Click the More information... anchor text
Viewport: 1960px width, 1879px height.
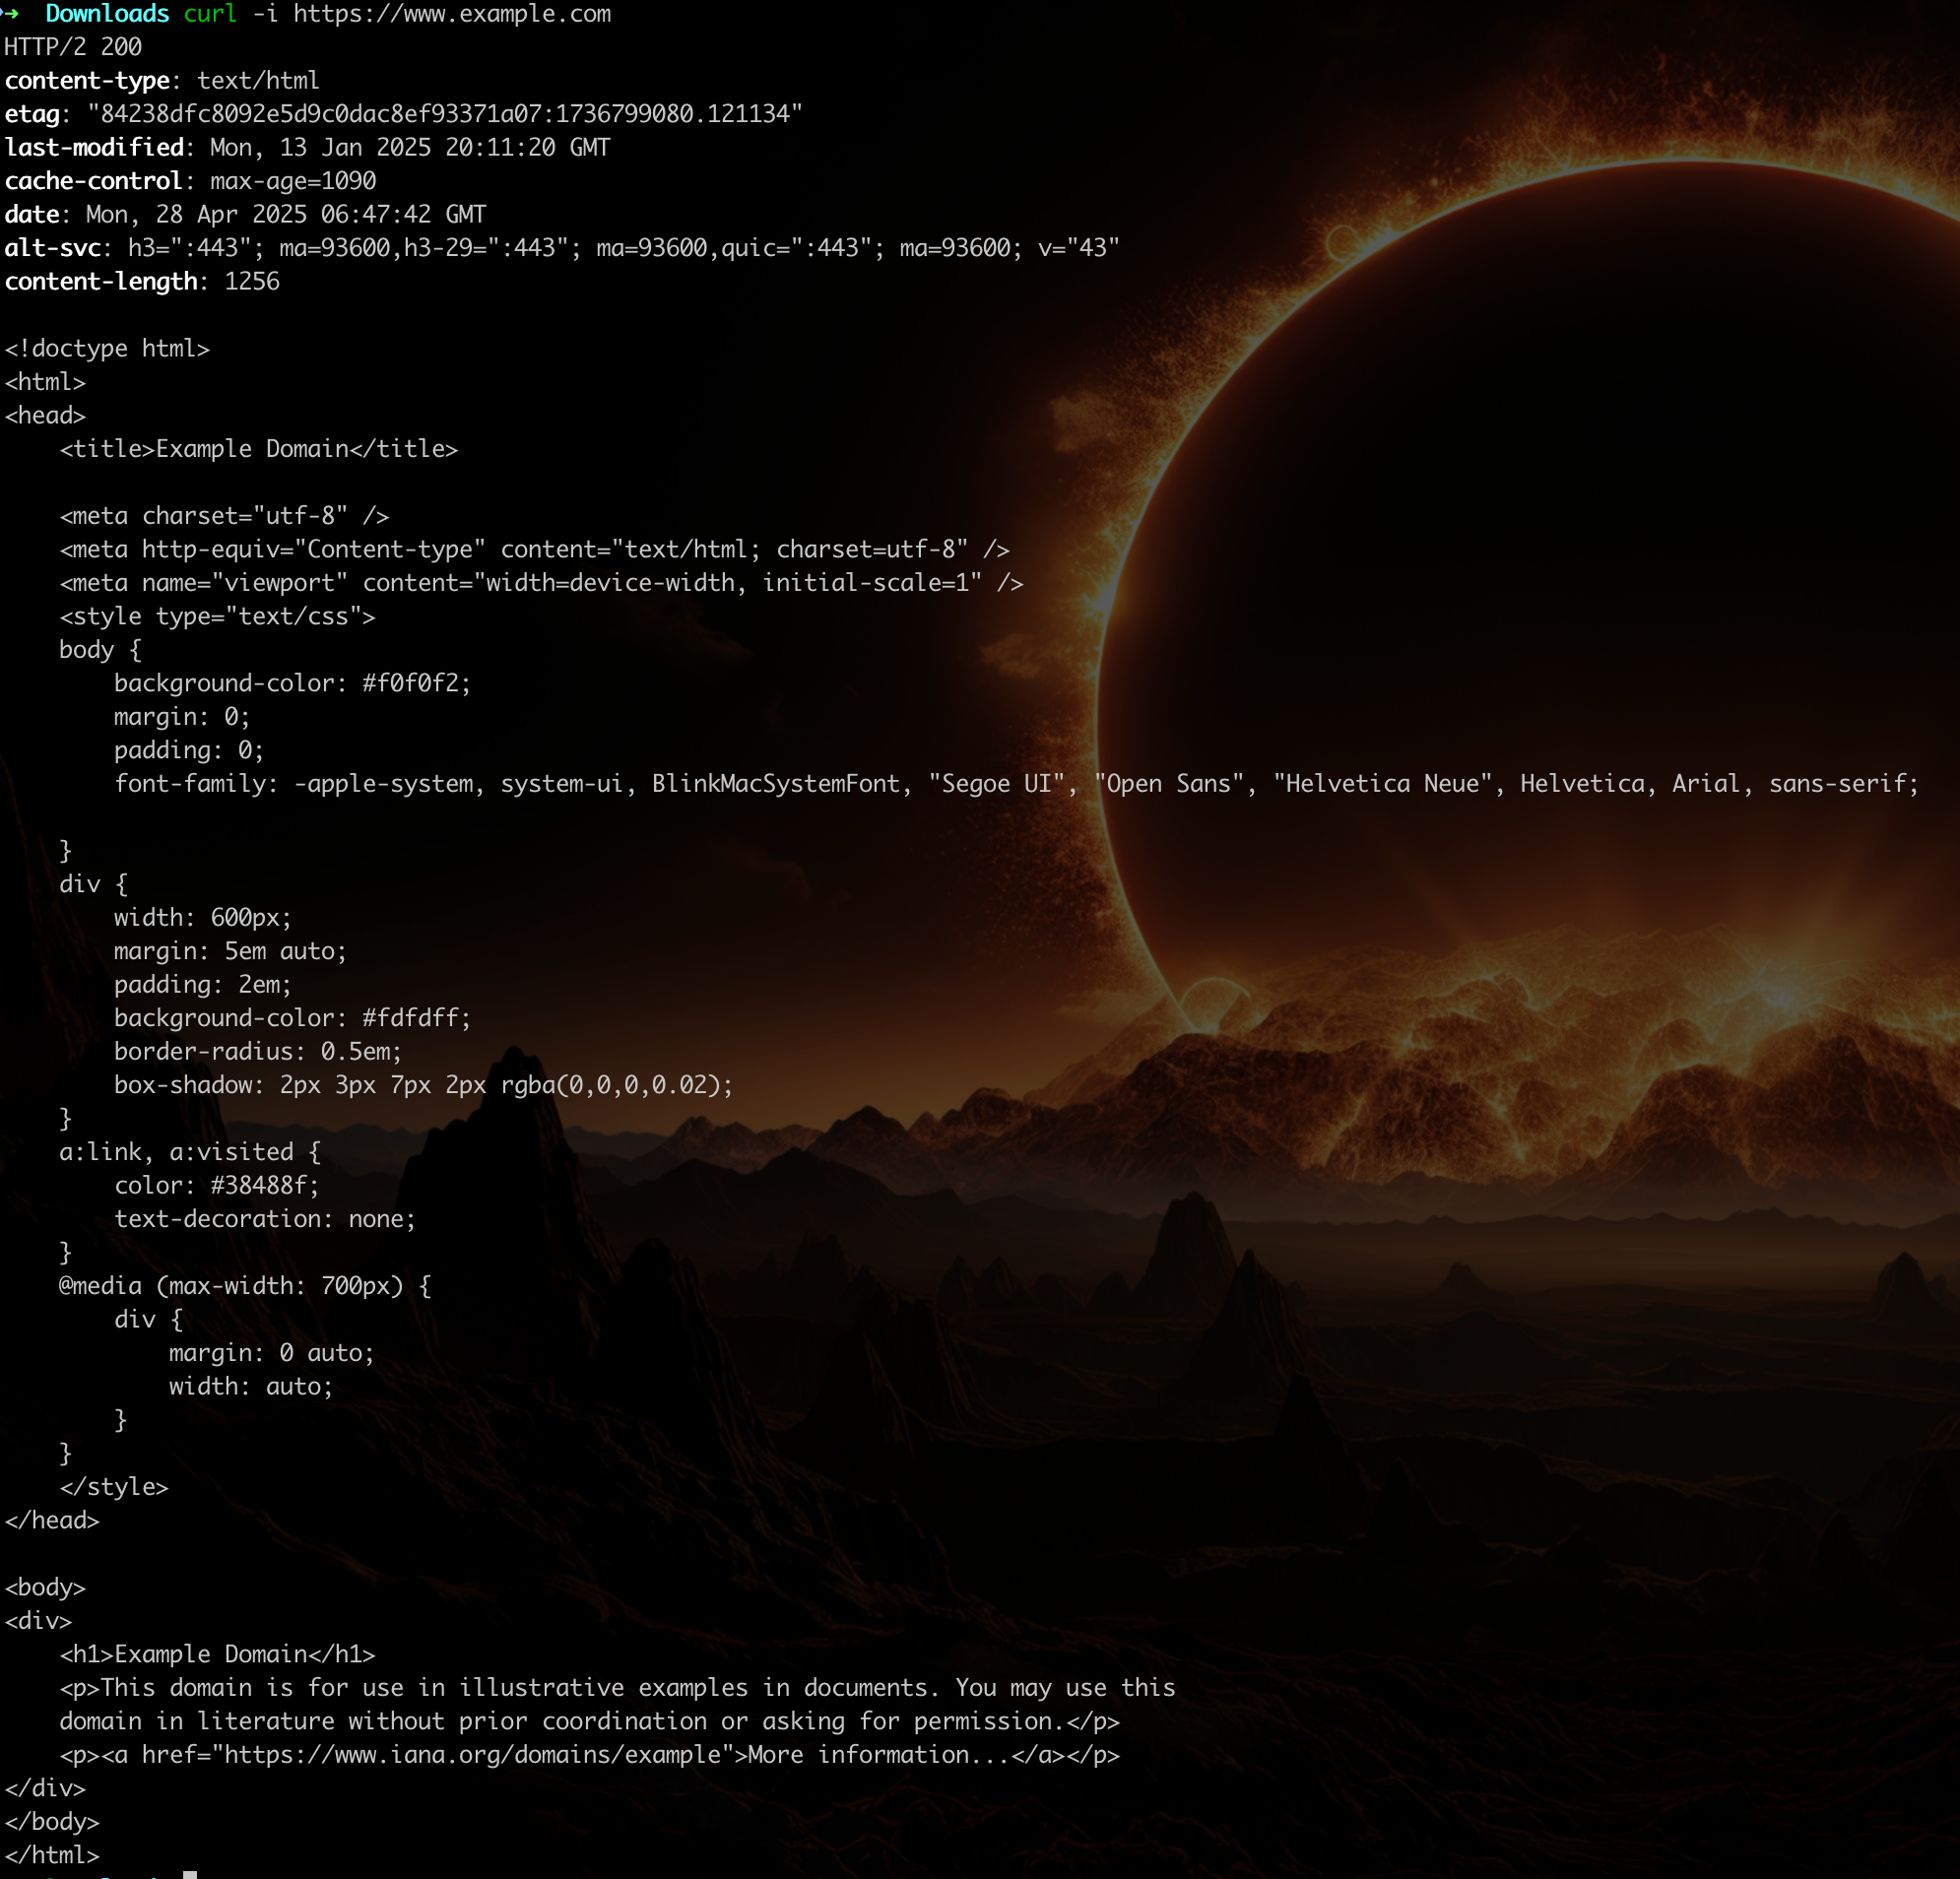[878, 1754]
